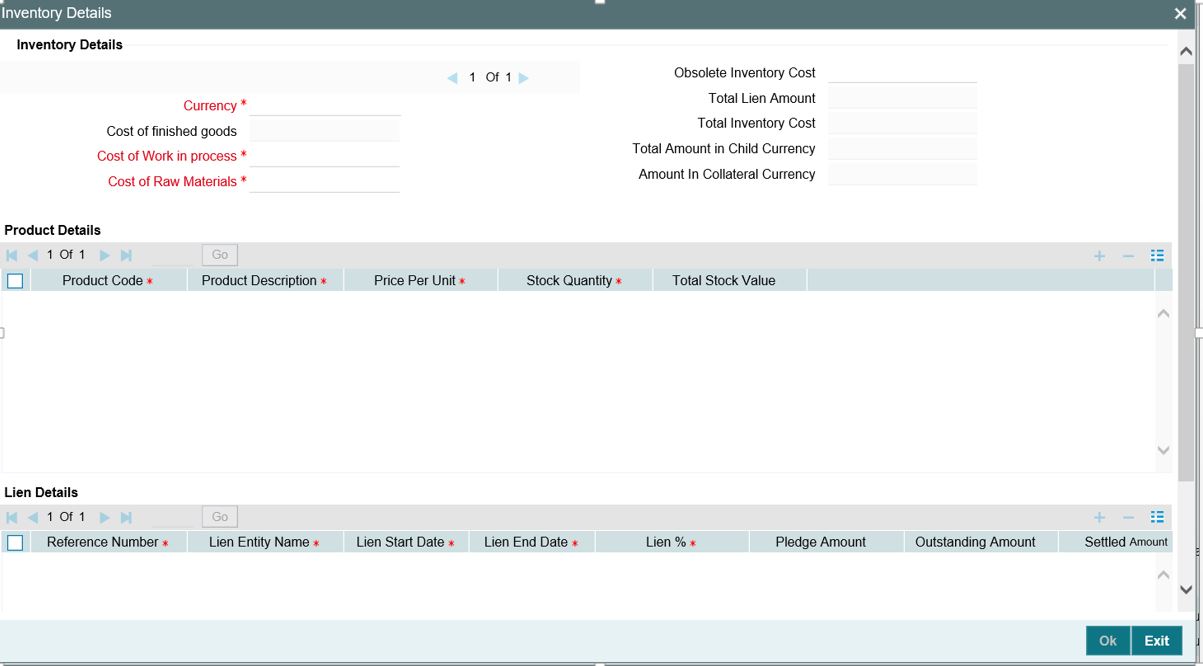1203x666 pixels.
Task: Tick the select-all checkbox in Product Details
Action: click(x=15, y=281)
